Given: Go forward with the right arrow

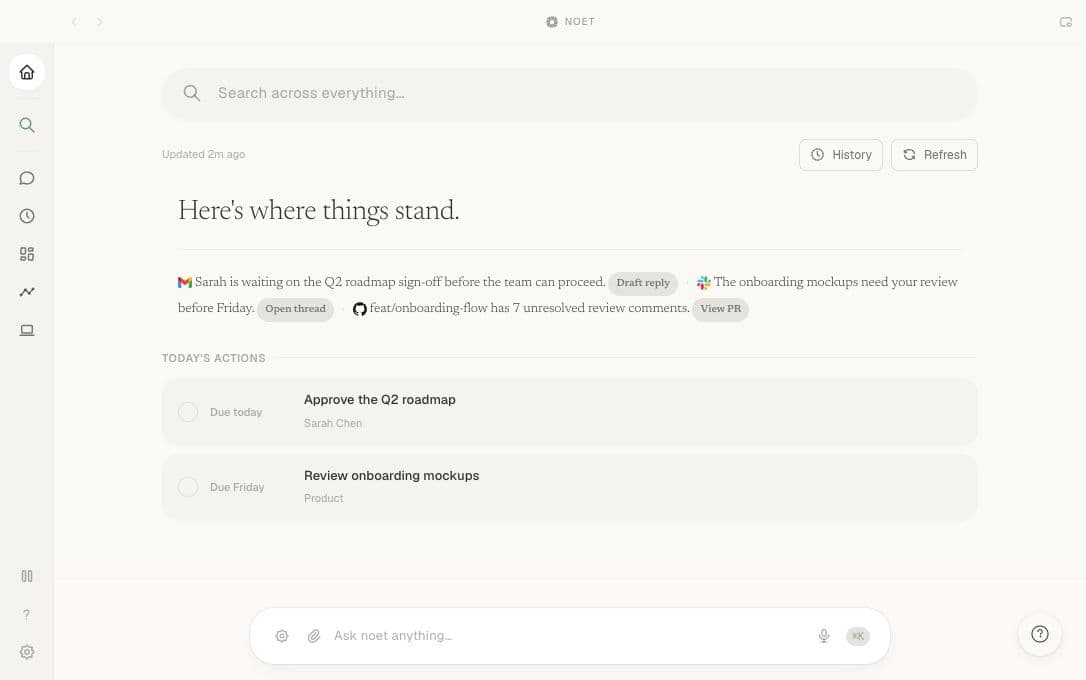Looking at the screenshot, I should point(100,22).
